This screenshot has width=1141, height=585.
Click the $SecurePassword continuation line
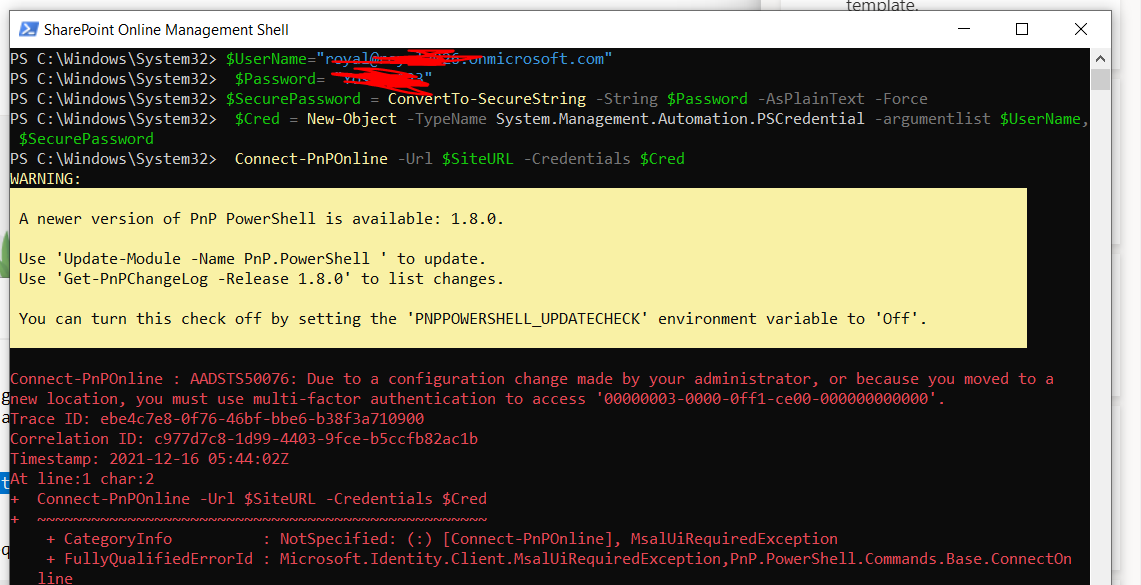coord(87,139)
